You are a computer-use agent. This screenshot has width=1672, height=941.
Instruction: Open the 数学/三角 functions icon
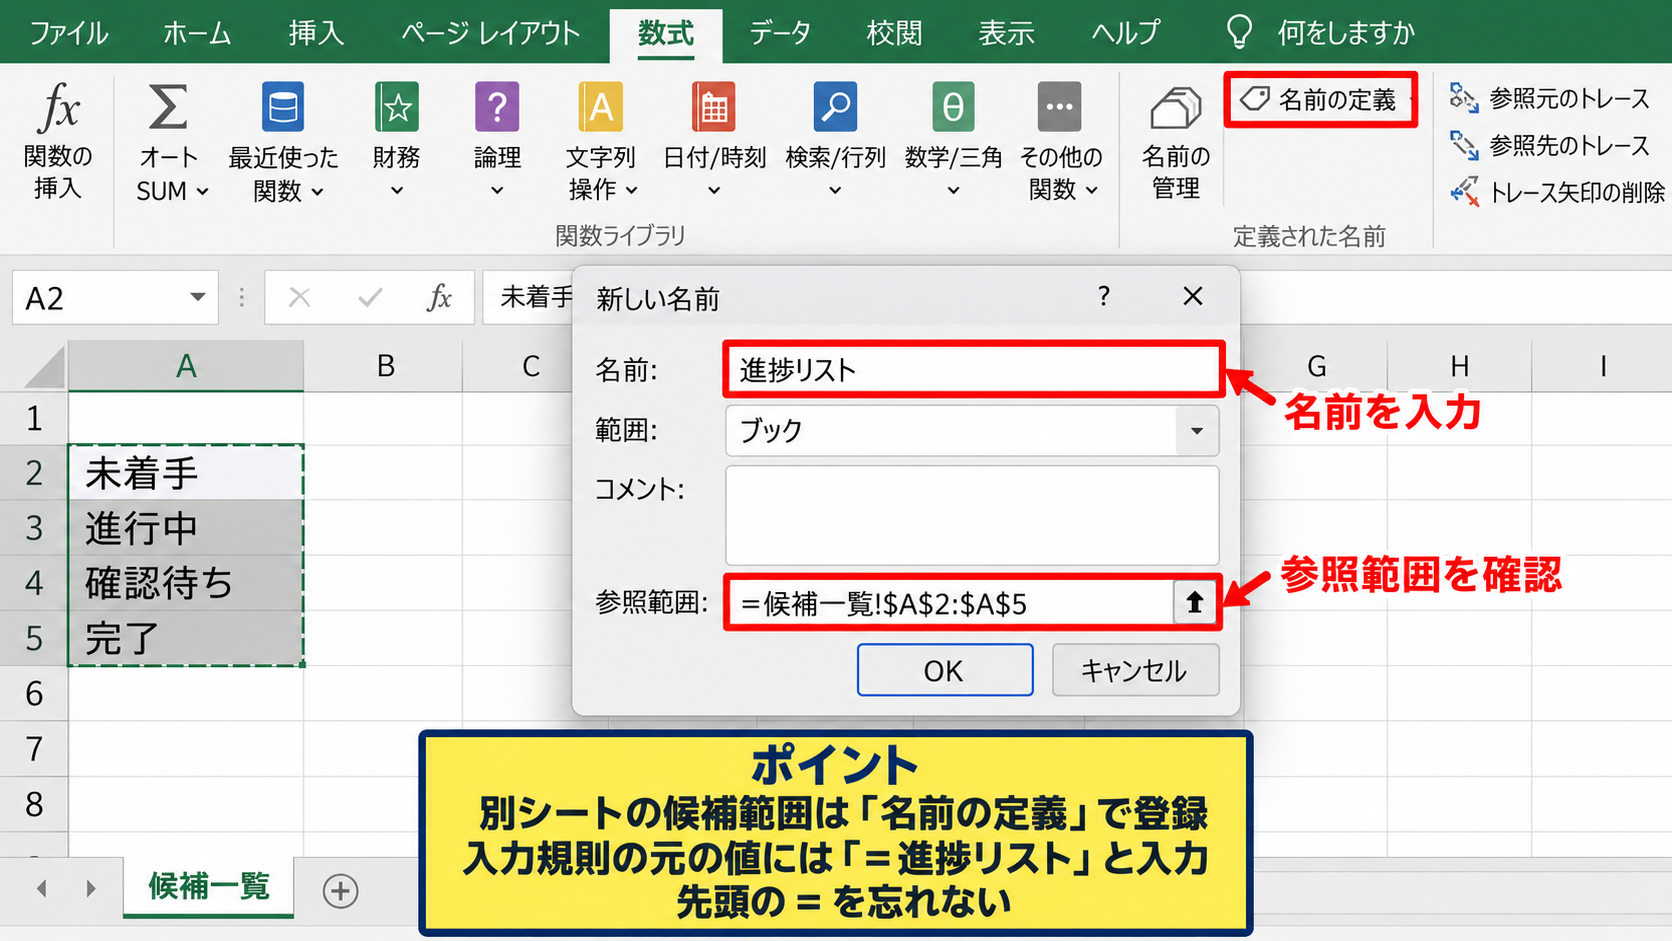[953, 107]
